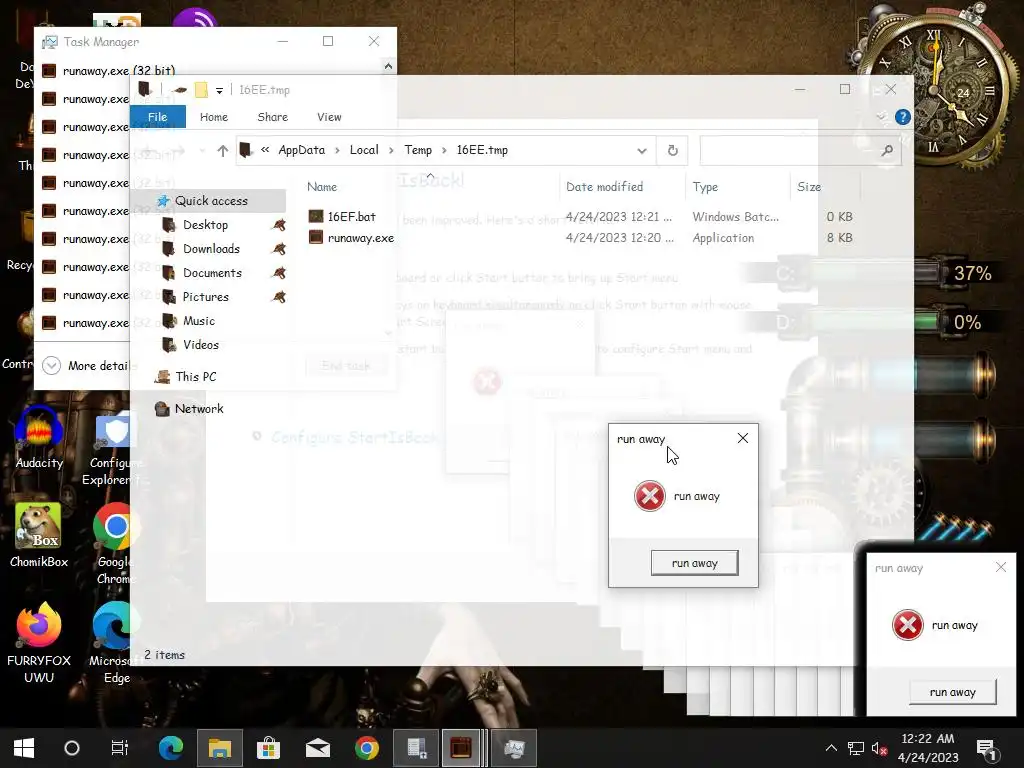Open the Microsoft Edge desktop shortcut
Screen dimensions: 1024x768
coord(116,643)
